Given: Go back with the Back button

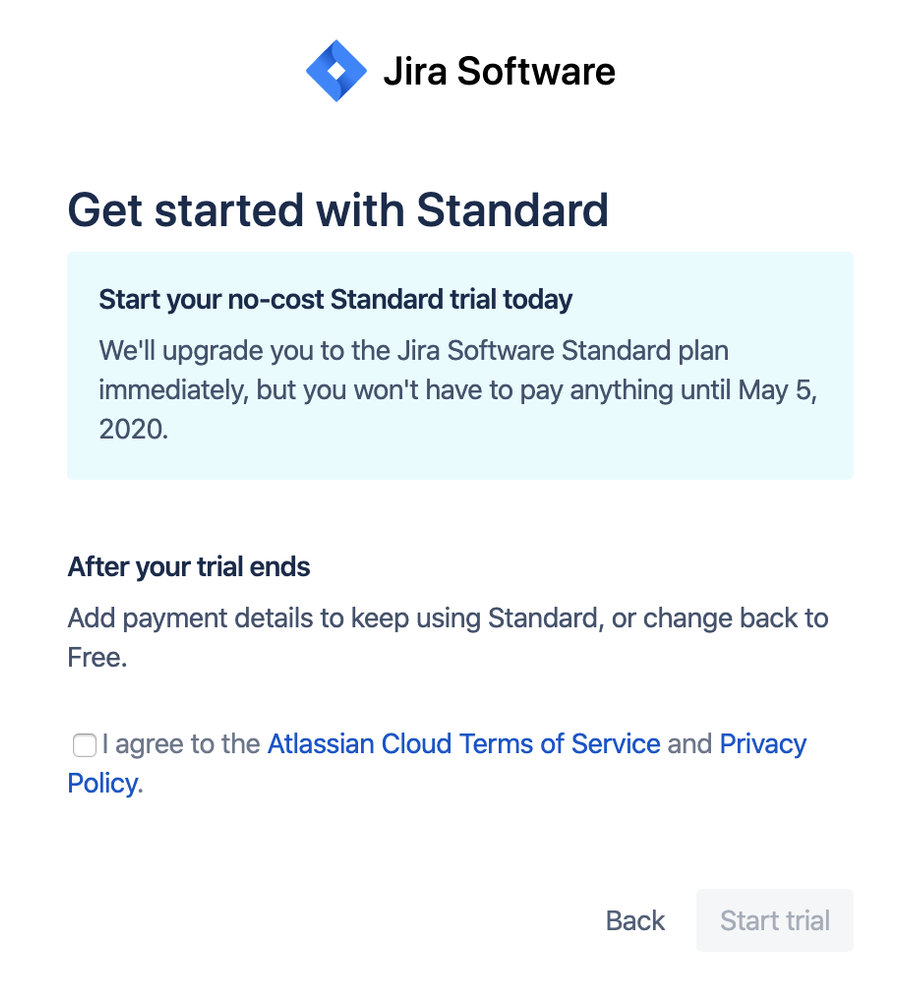Looking at the screenshot, I should point(635,920).
